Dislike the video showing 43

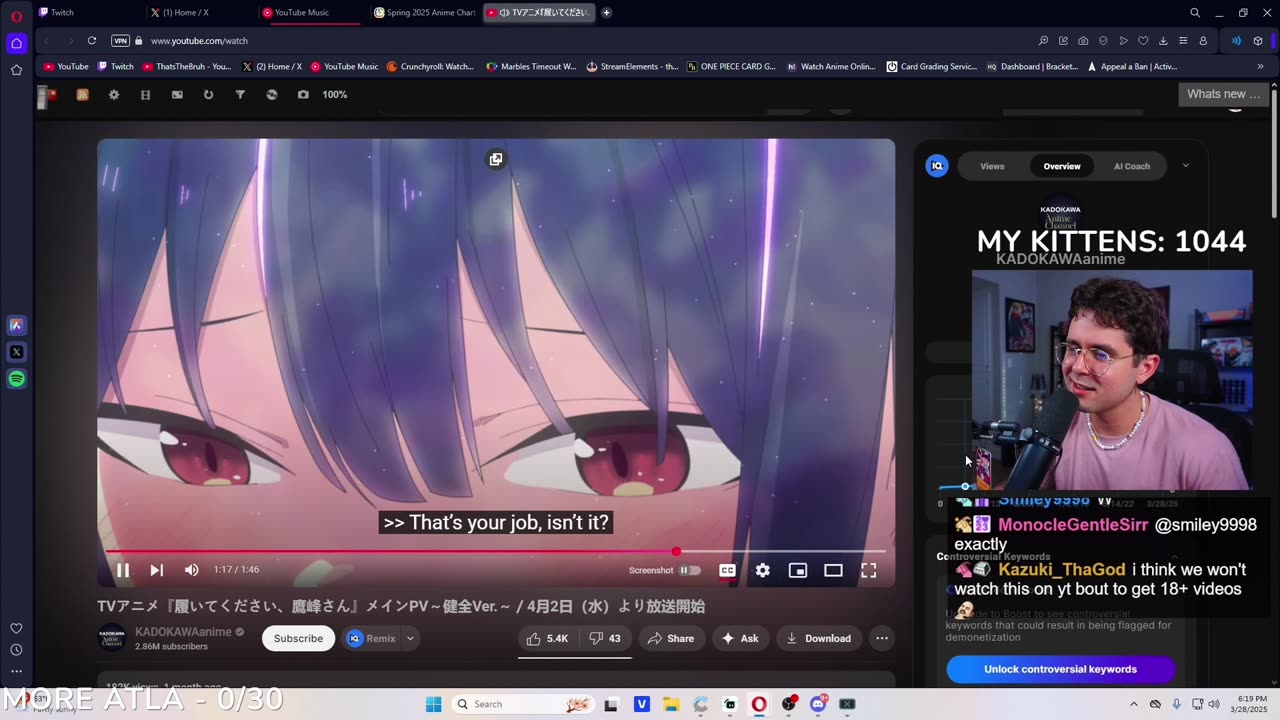(x=604, y=638)
